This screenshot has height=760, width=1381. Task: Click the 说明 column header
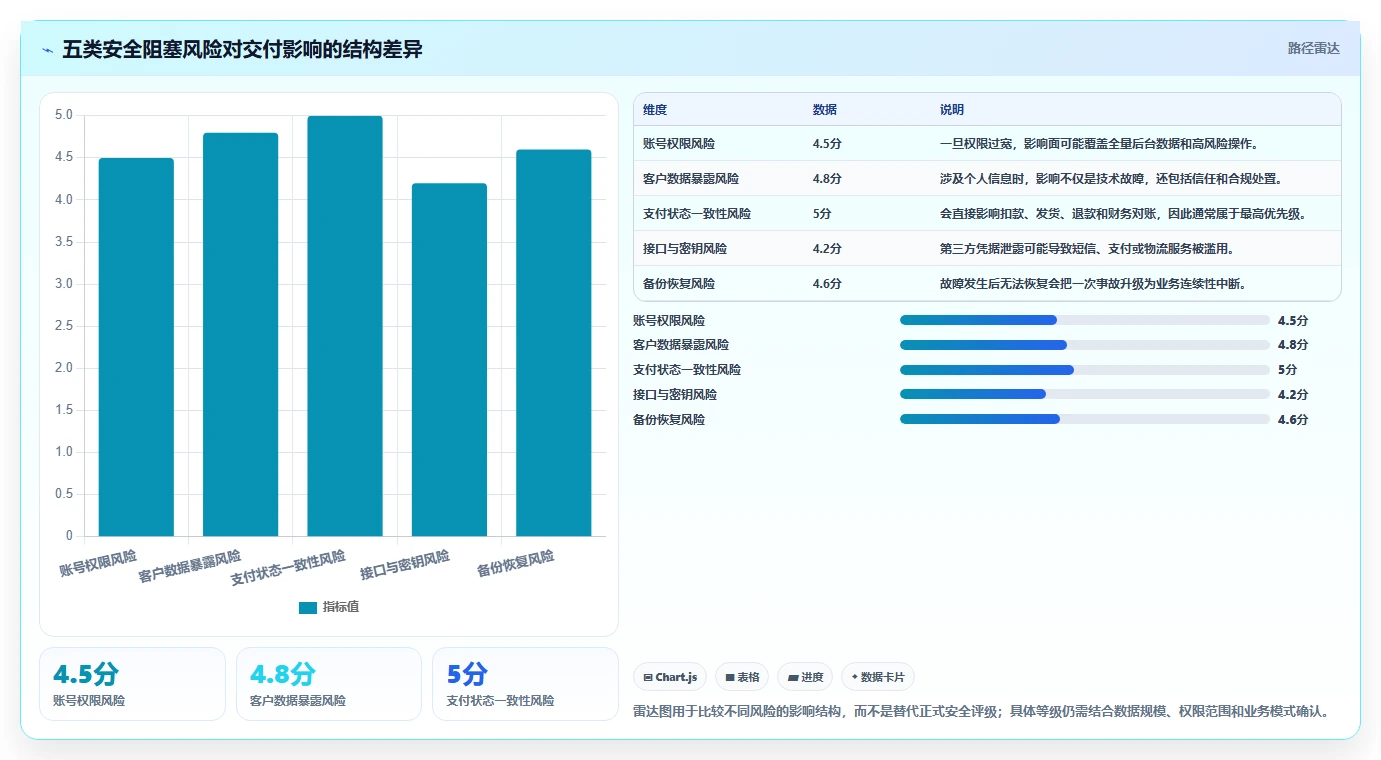(952, 110)
